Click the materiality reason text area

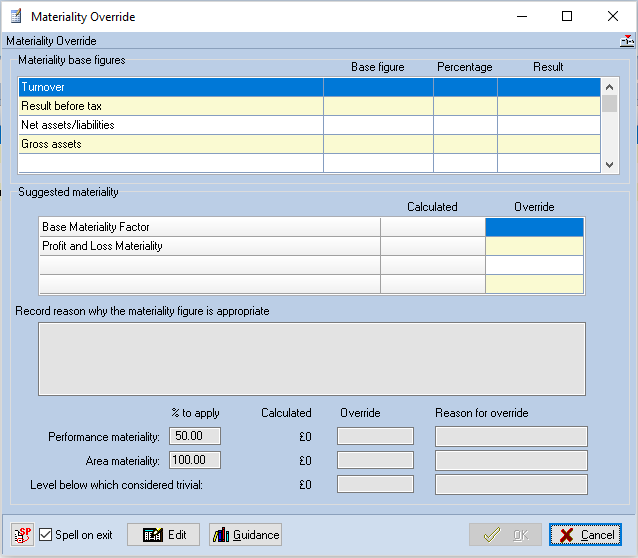(x=312, y=359)
